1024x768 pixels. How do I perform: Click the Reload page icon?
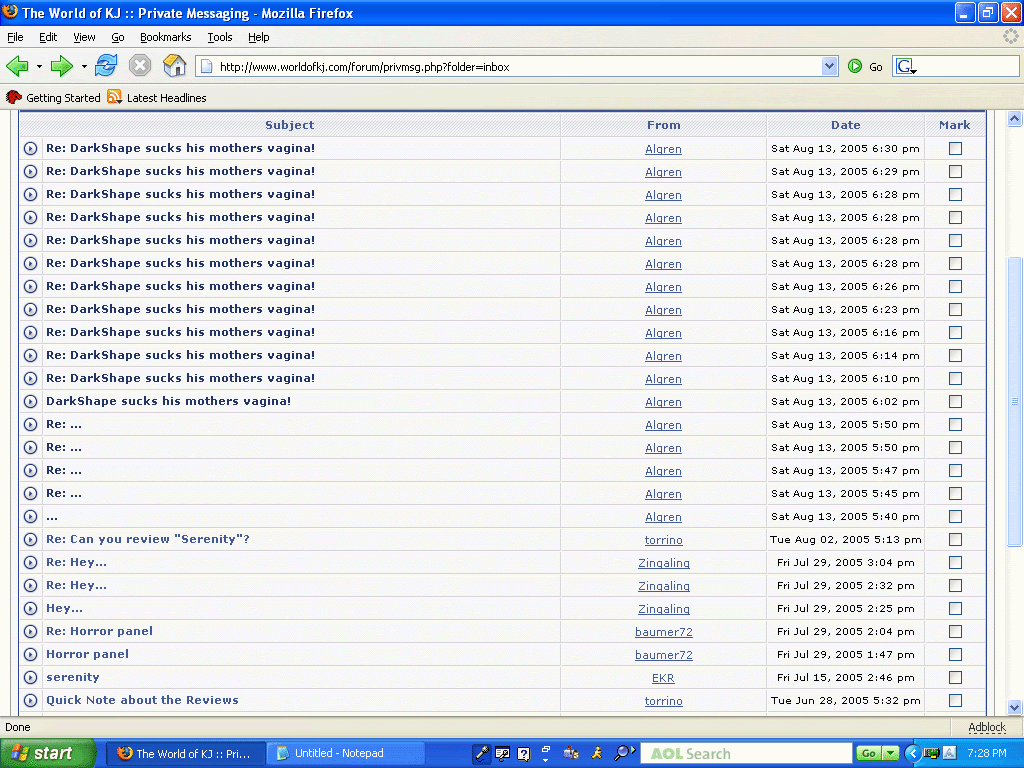pos(106,66)
